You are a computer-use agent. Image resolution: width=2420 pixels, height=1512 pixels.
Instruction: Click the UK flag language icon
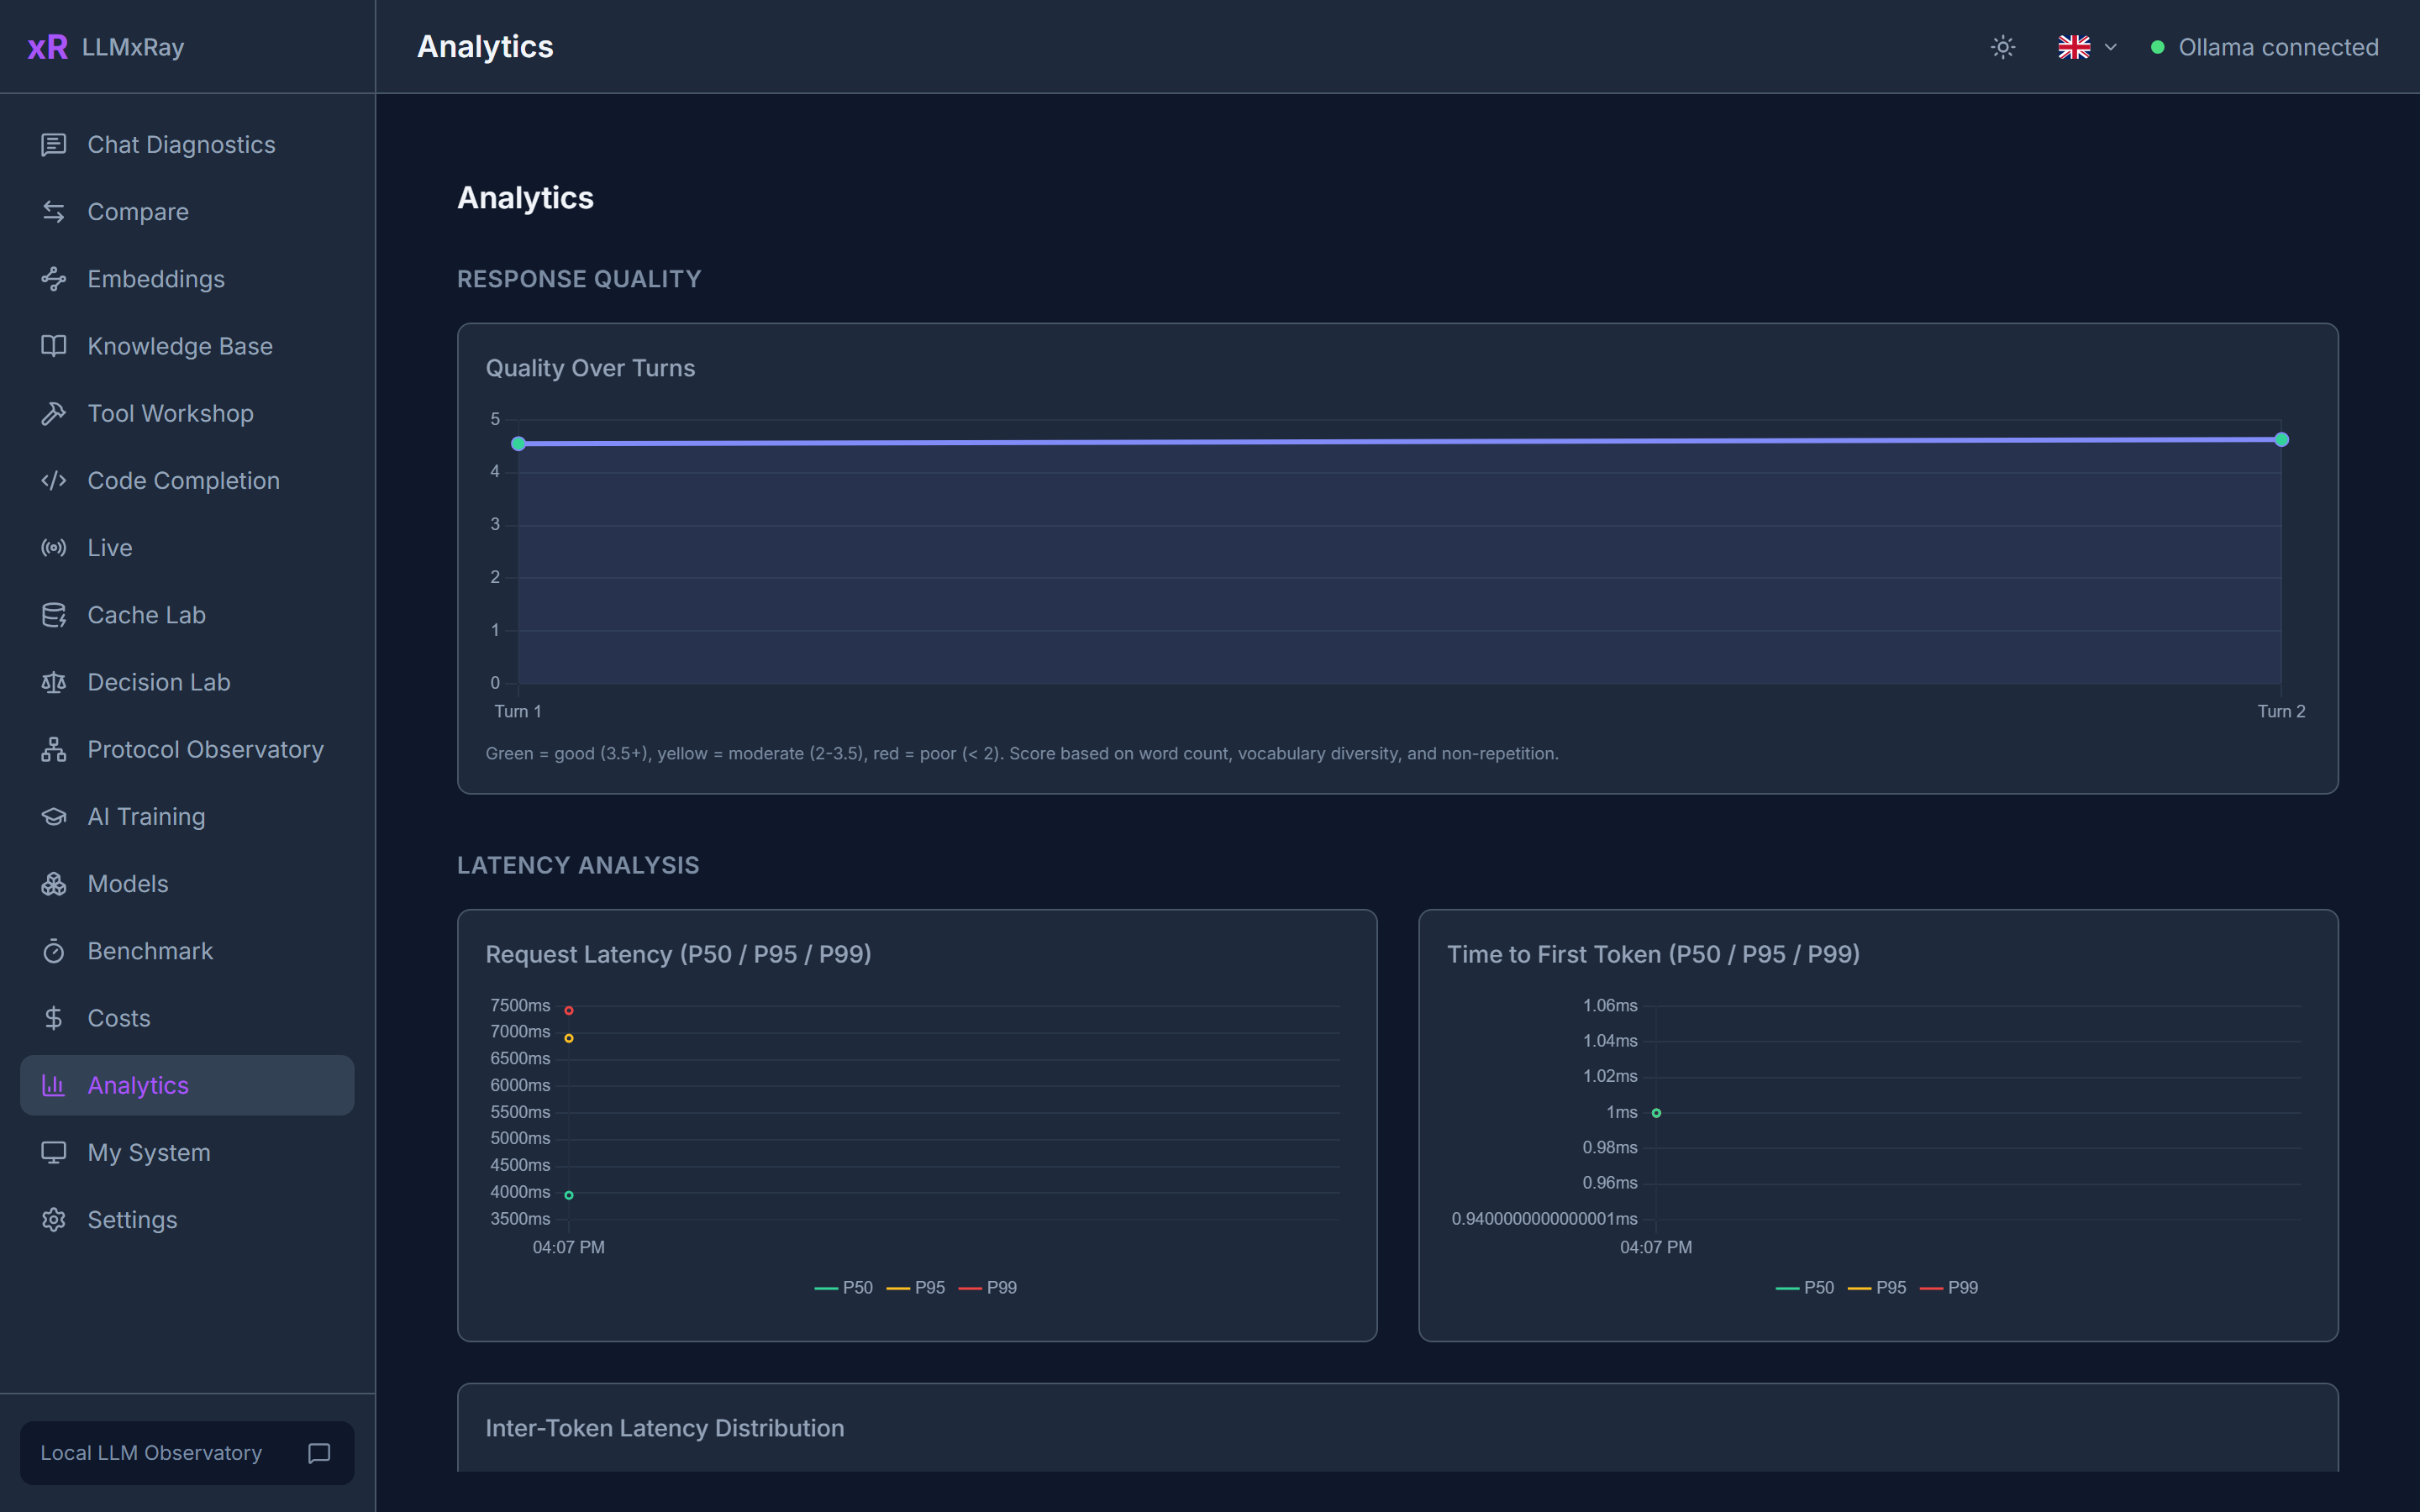(2074, 47)
